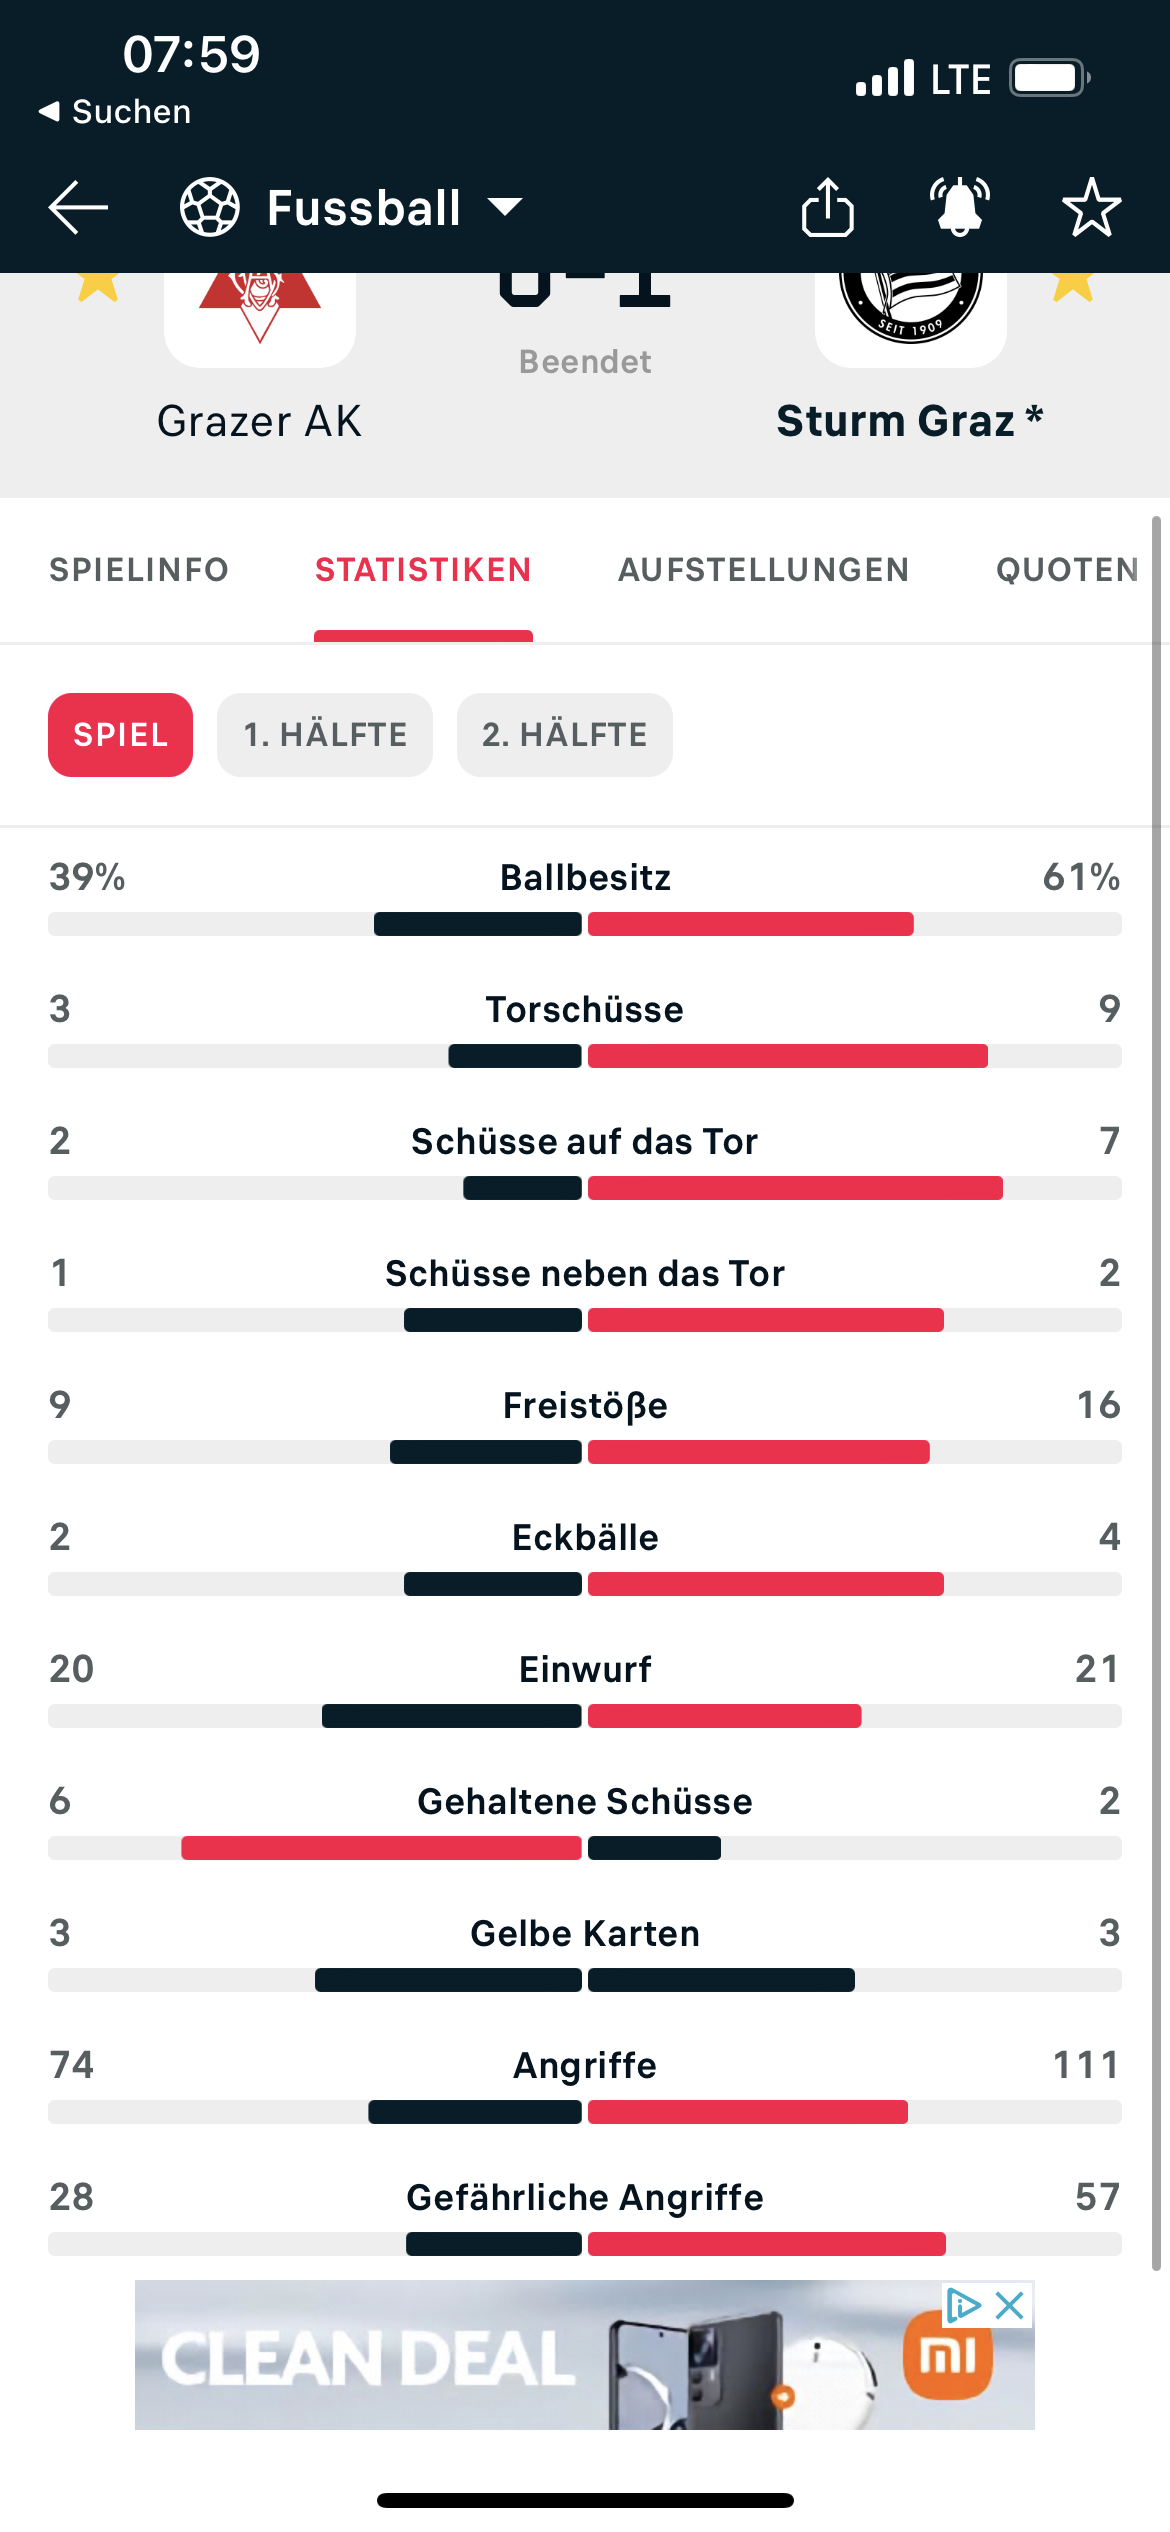
Task: Return to Suchen via status bar
Action: pyautogui.click(x=115, y=111)
